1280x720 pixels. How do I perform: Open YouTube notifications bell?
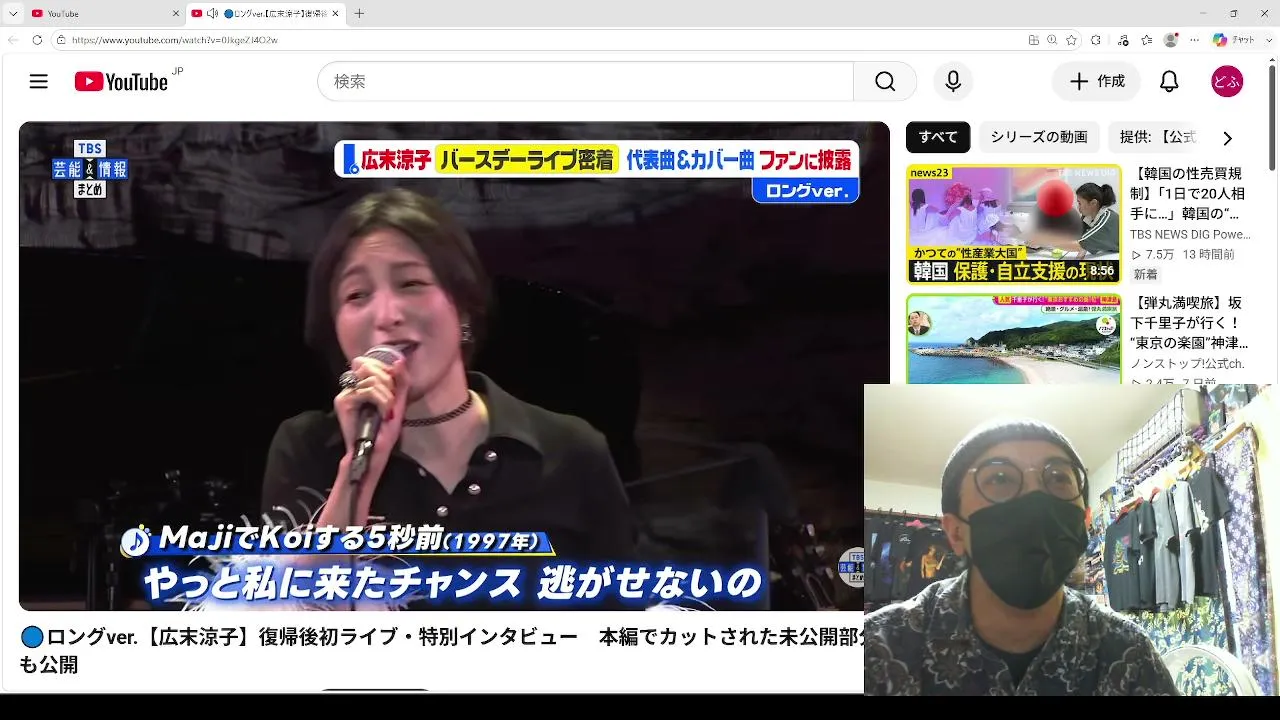point(1169,82)
